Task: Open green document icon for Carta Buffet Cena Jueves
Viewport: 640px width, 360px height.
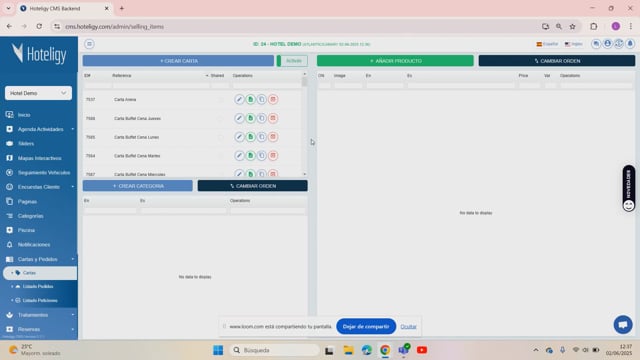Action: tap(251, 118)
